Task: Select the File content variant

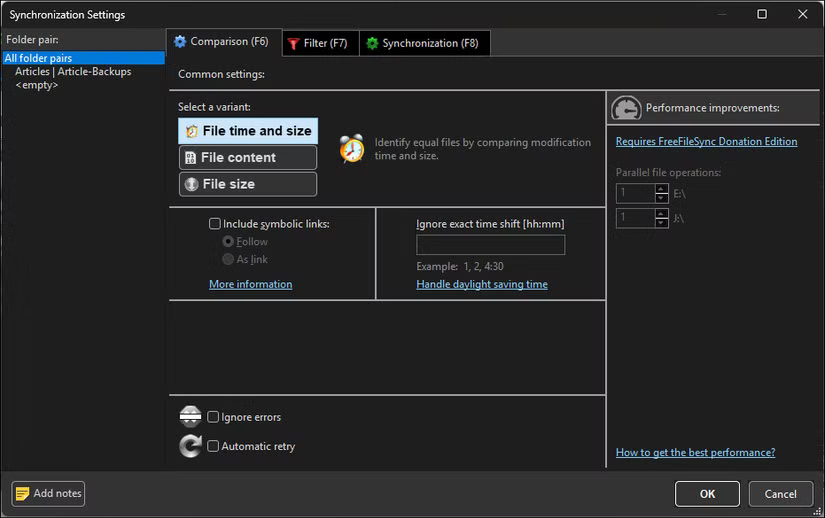Action: click(x=247, y=157)
